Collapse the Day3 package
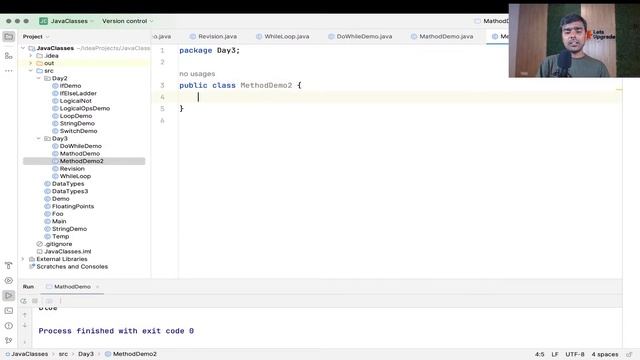The width and height of the screenshot is (640, 360). (39, 139)
